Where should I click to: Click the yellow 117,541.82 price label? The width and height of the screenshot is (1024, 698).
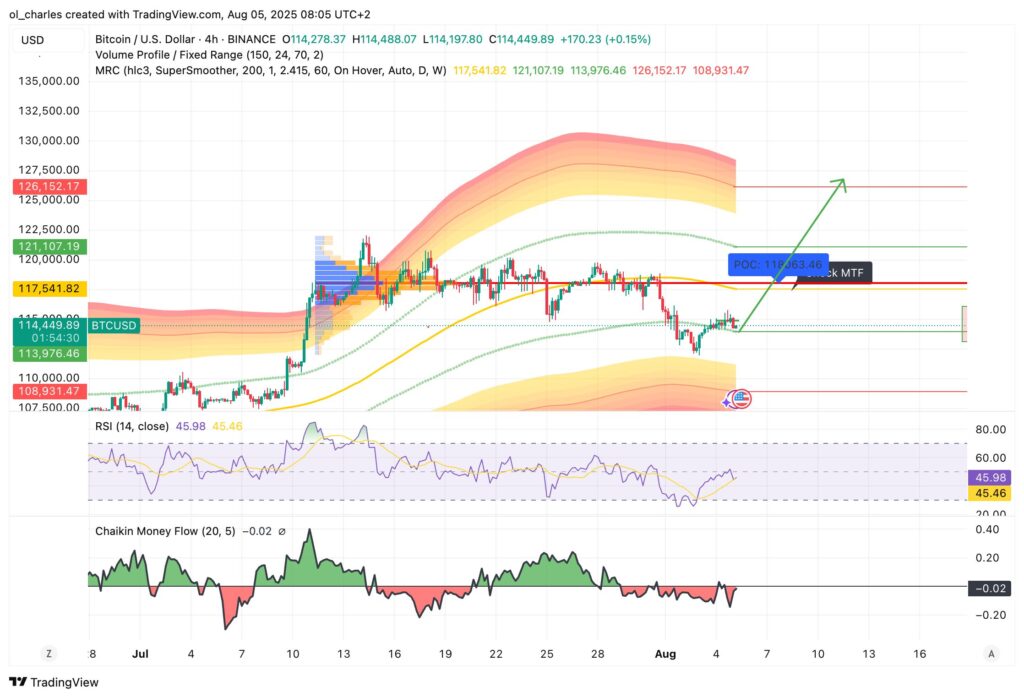point(49,289)
